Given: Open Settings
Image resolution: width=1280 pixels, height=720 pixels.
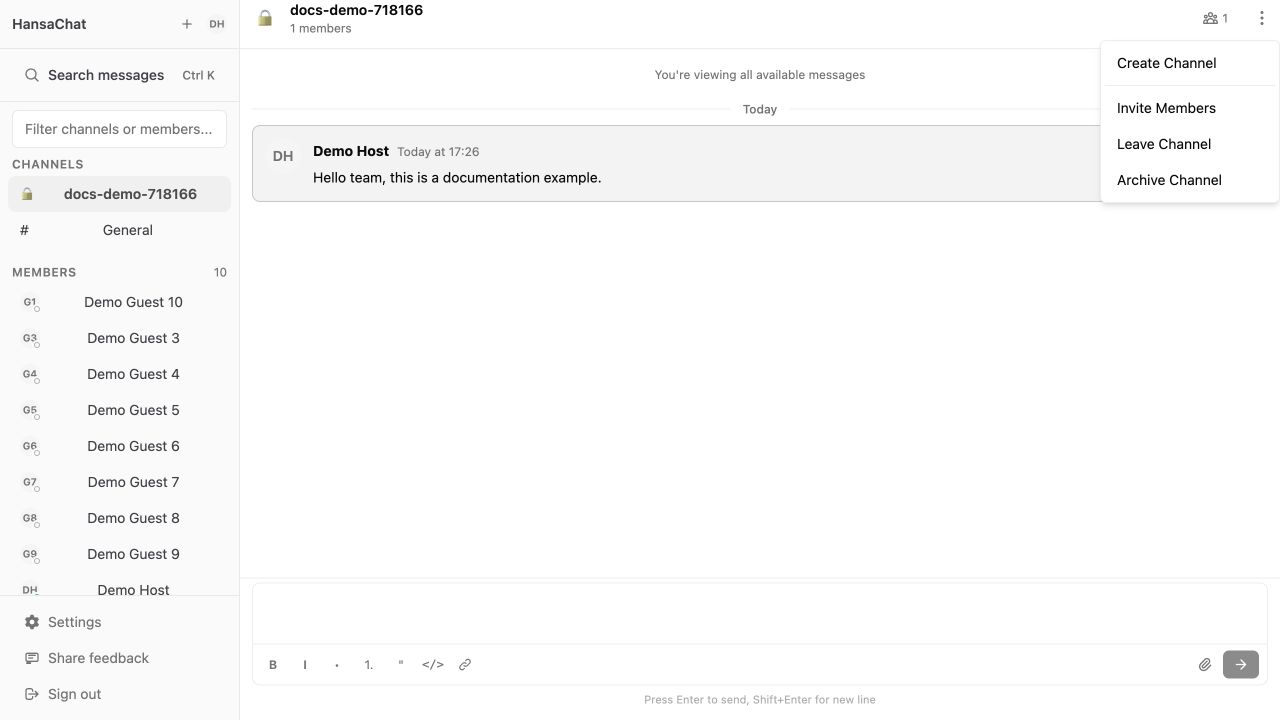Looking at the screenshot, I should (119, 622).
